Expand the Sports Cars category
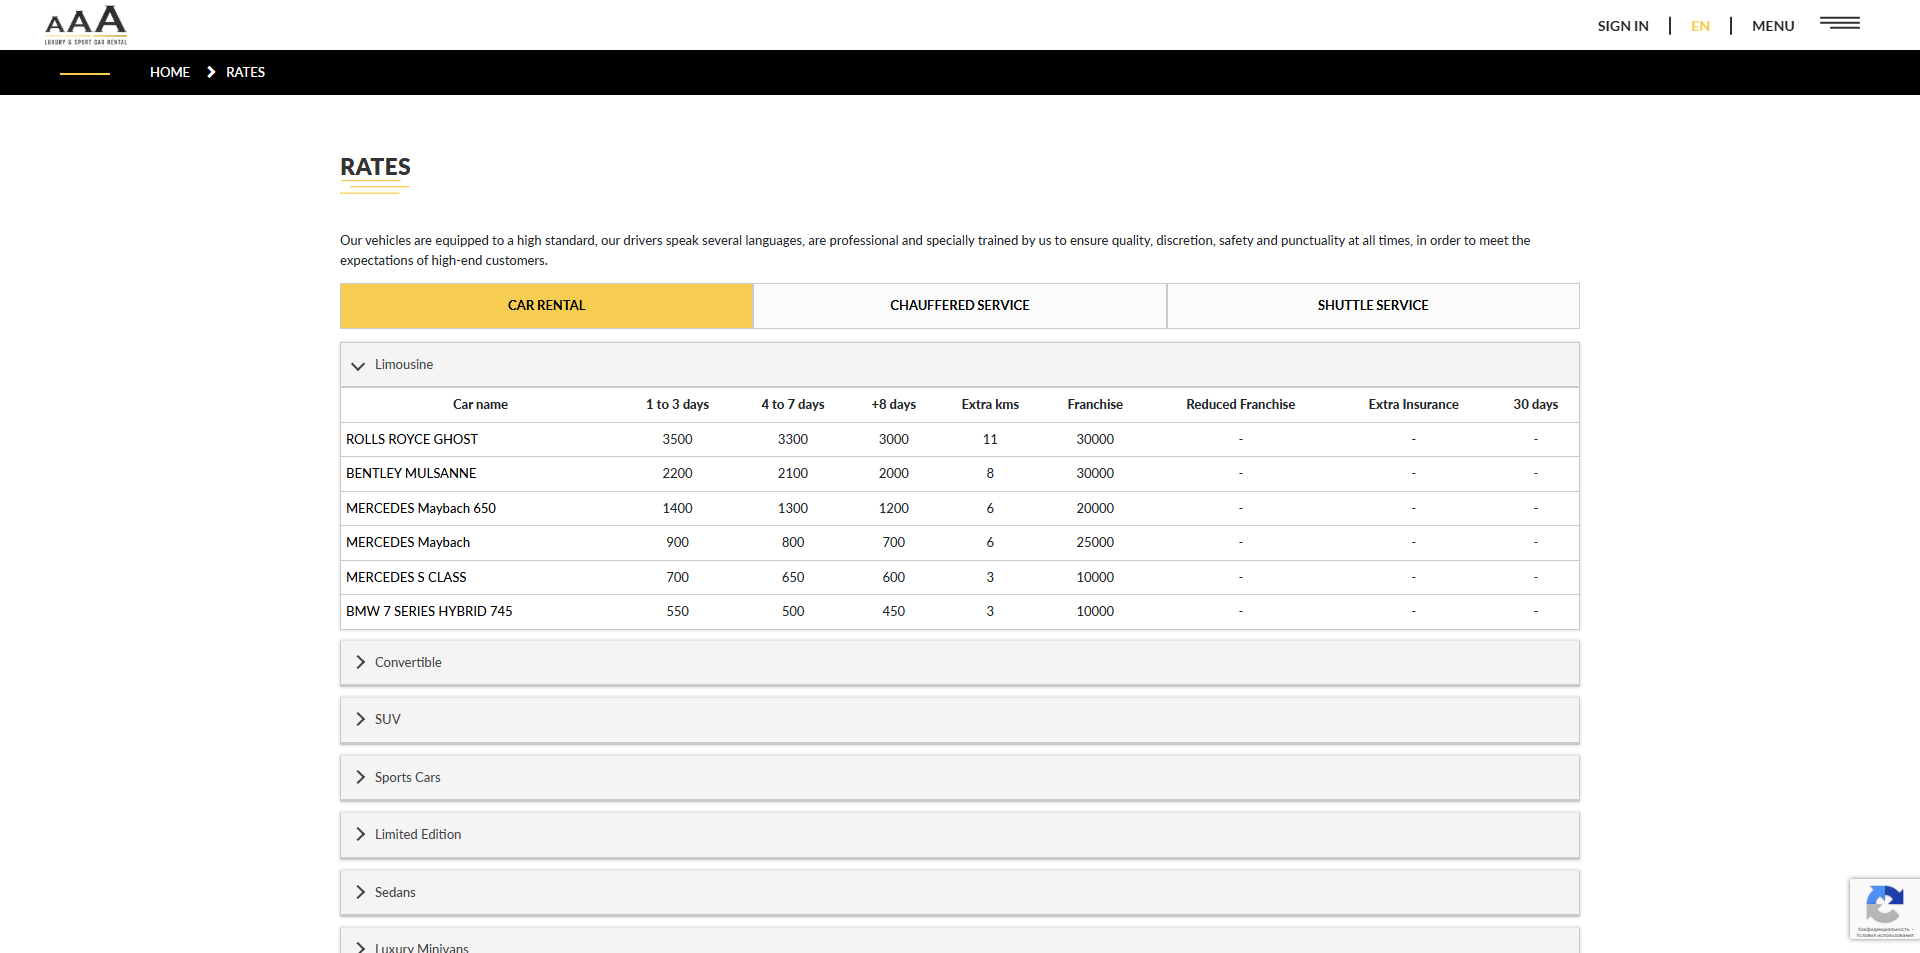The width and height of the screenshot is (1920, 953). point(407,777)
